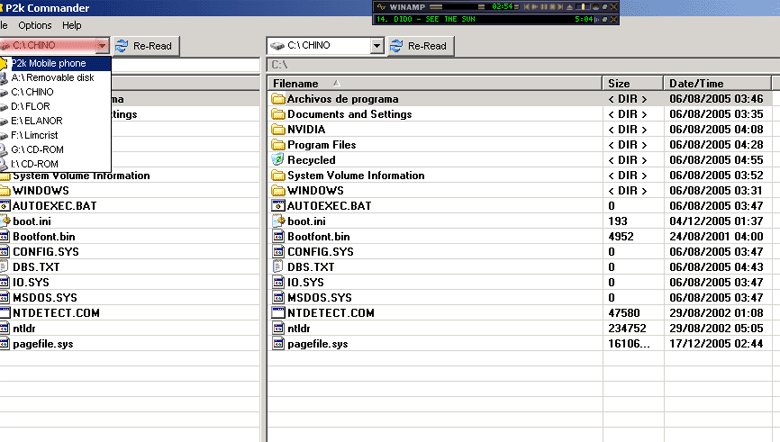Screen dimensions: 780x442
Task: Click right panel WINDOWS folder icon
Action: pos(278,190)
